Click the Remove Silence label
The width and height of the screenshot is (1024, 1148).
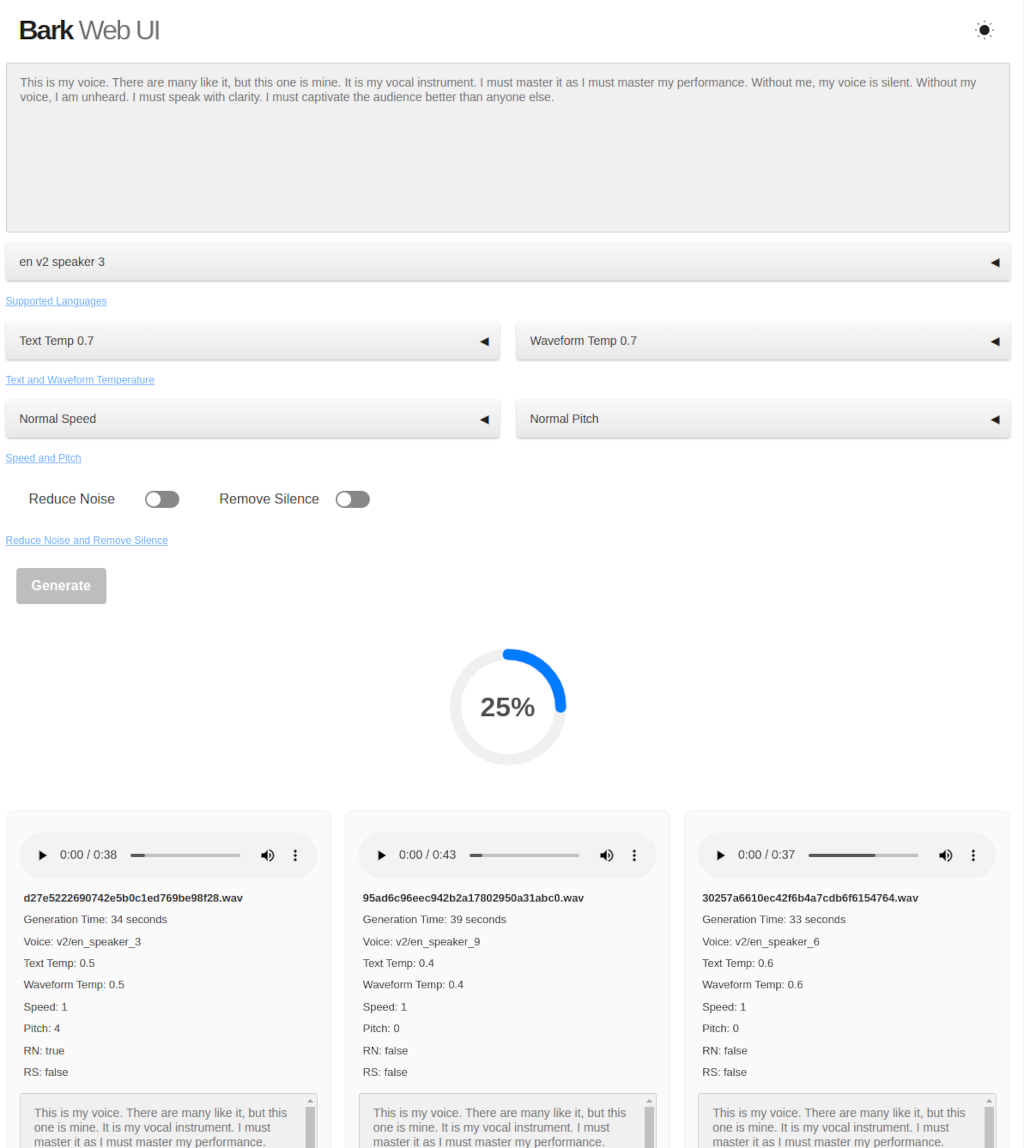[x=269, y=499]
